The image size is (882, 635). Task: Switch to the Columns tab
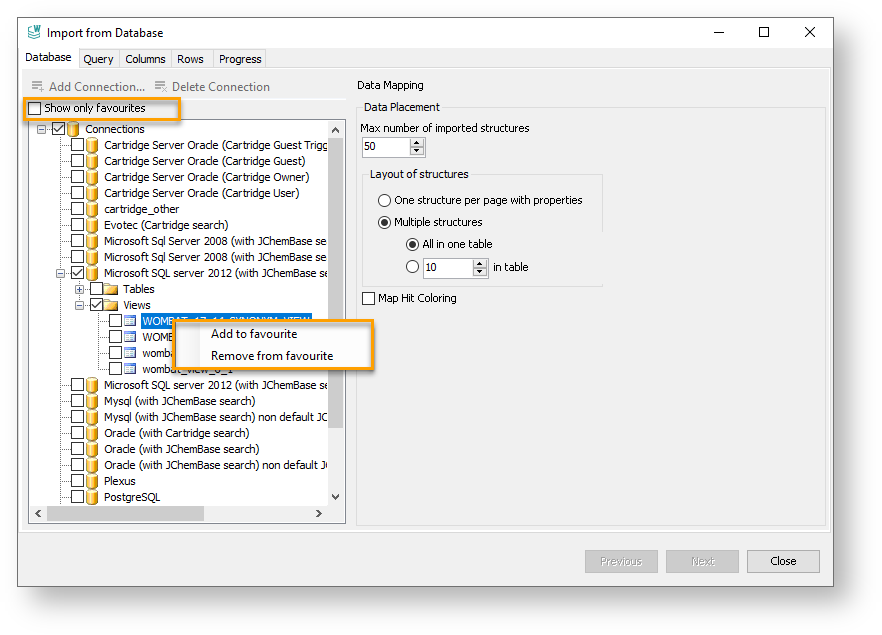tap(145, 59)
